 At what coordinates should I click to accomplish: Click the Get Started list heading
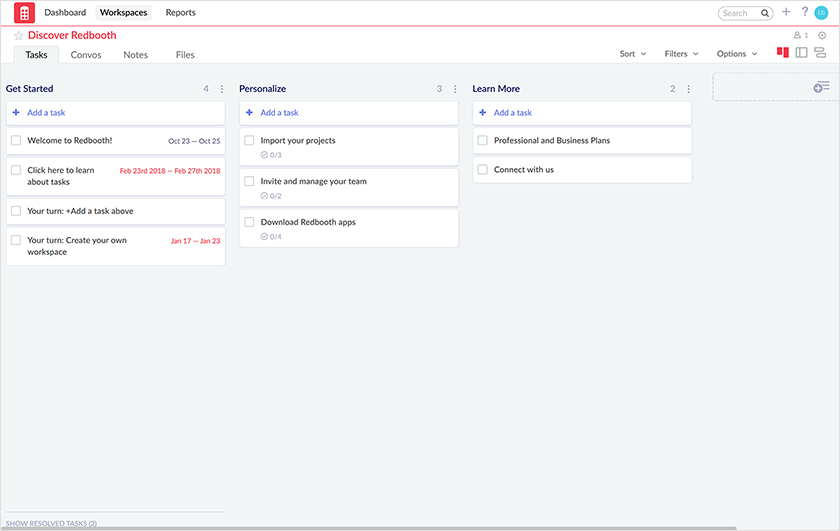[x=29, y=89]
